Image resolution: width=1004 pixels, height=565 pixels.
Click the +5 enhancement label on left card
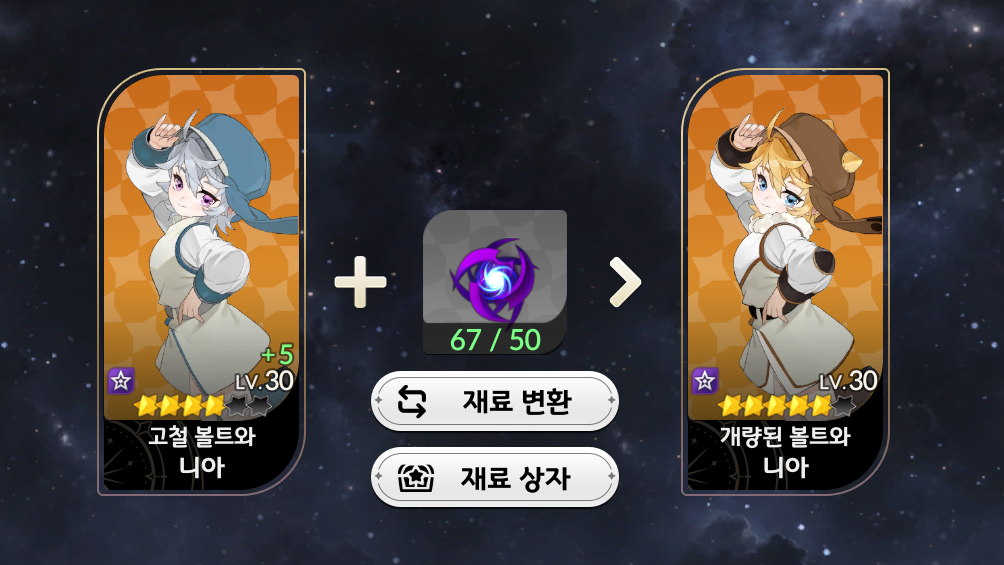[277, 354]
